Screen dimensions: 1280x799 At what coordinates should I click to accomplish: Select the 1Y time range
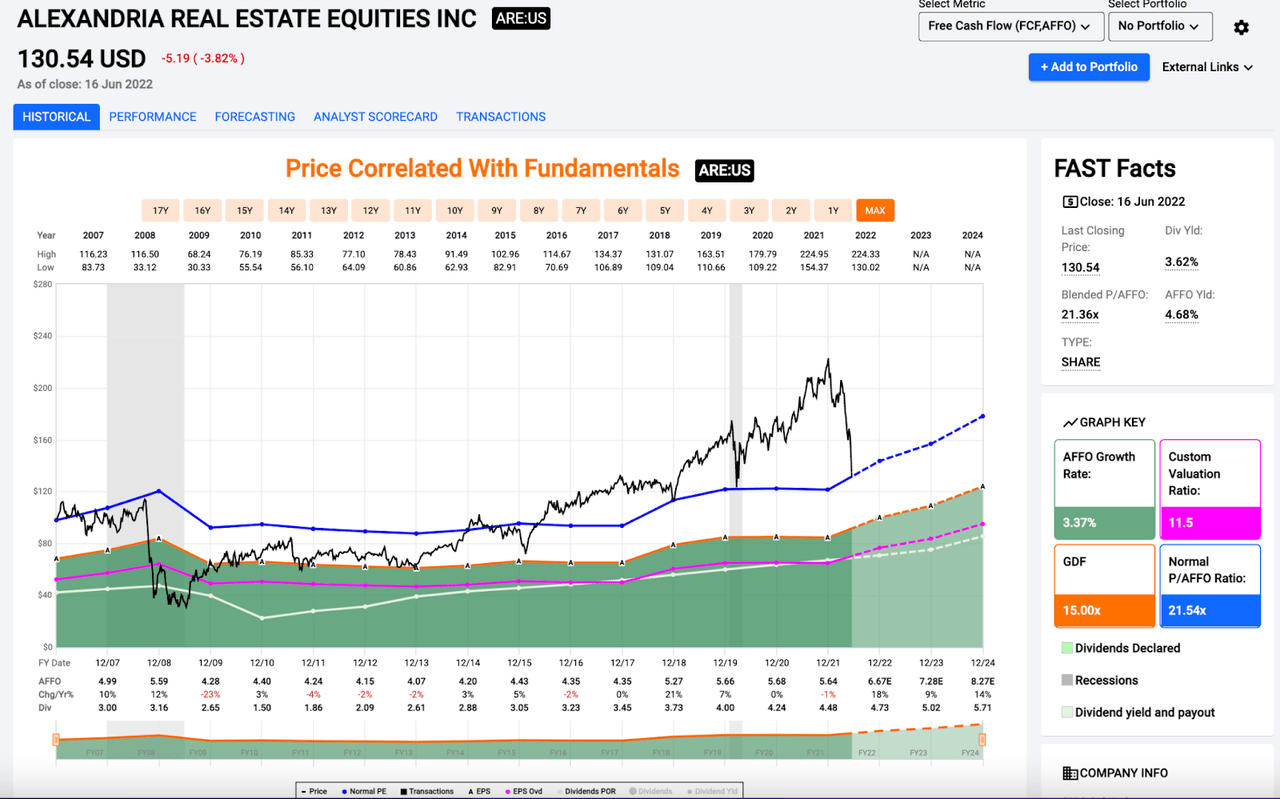click(x=832, y=211)
